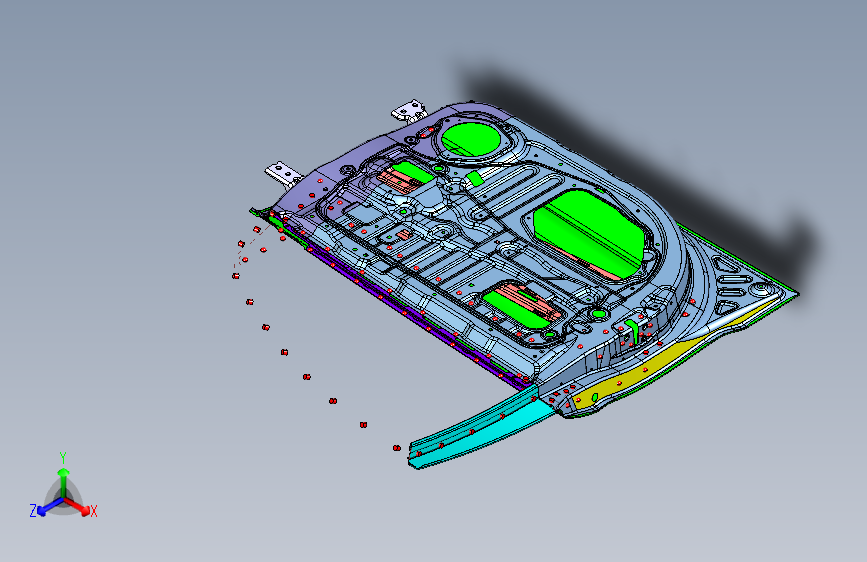Select the cyan curved rail part of the model
The image size is (867, 562).
click(480, 429)
